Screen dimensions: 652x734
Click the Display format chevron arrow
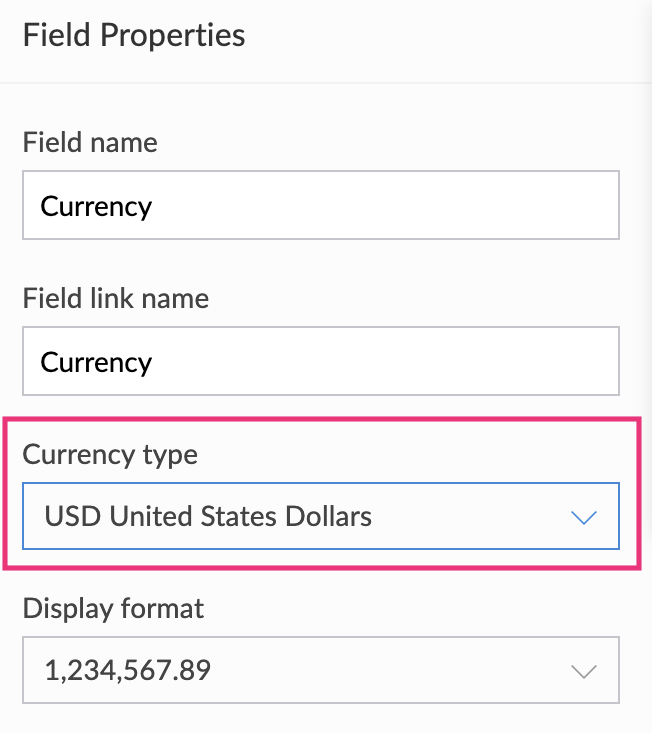point(582,671)
